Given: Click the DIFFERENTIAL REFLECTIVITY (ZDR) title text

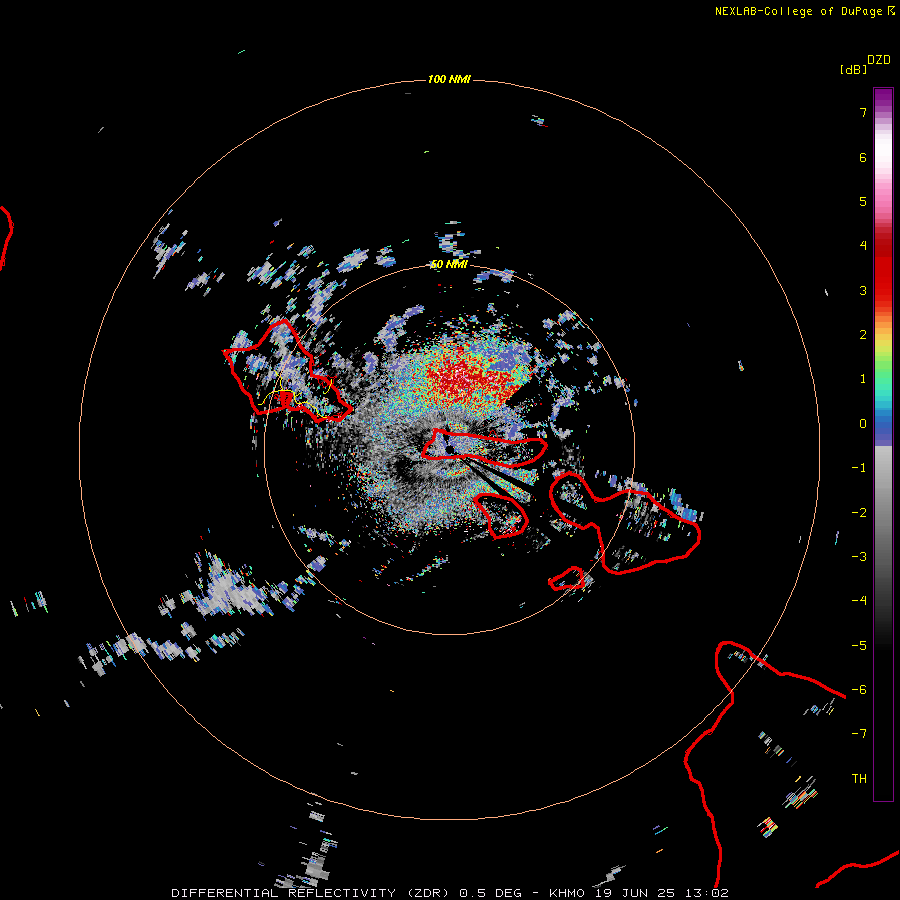Looking at the screenshot, I should pyautogui.click(x=311, y=893).
